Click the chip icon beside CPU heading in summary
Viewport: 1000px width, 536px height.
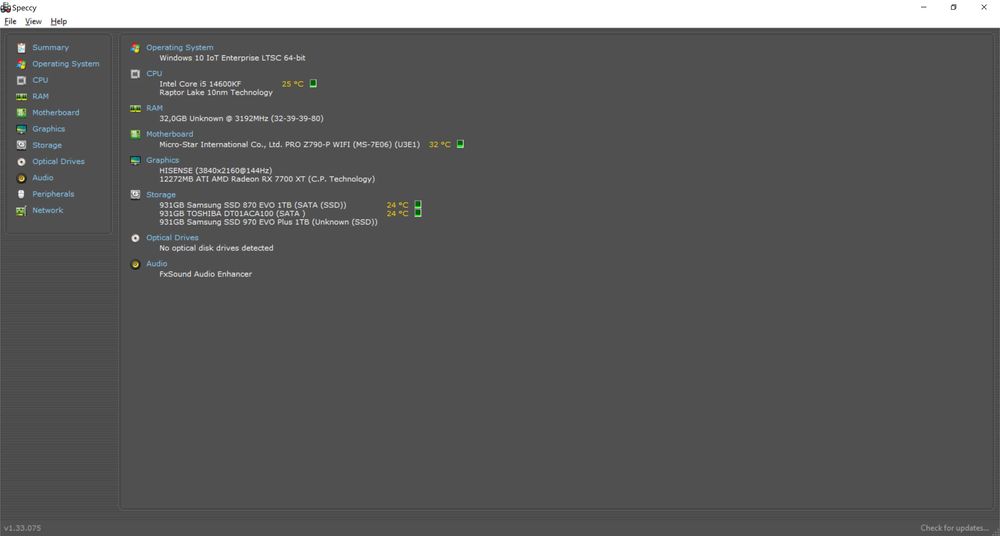[x=135, y=74]
